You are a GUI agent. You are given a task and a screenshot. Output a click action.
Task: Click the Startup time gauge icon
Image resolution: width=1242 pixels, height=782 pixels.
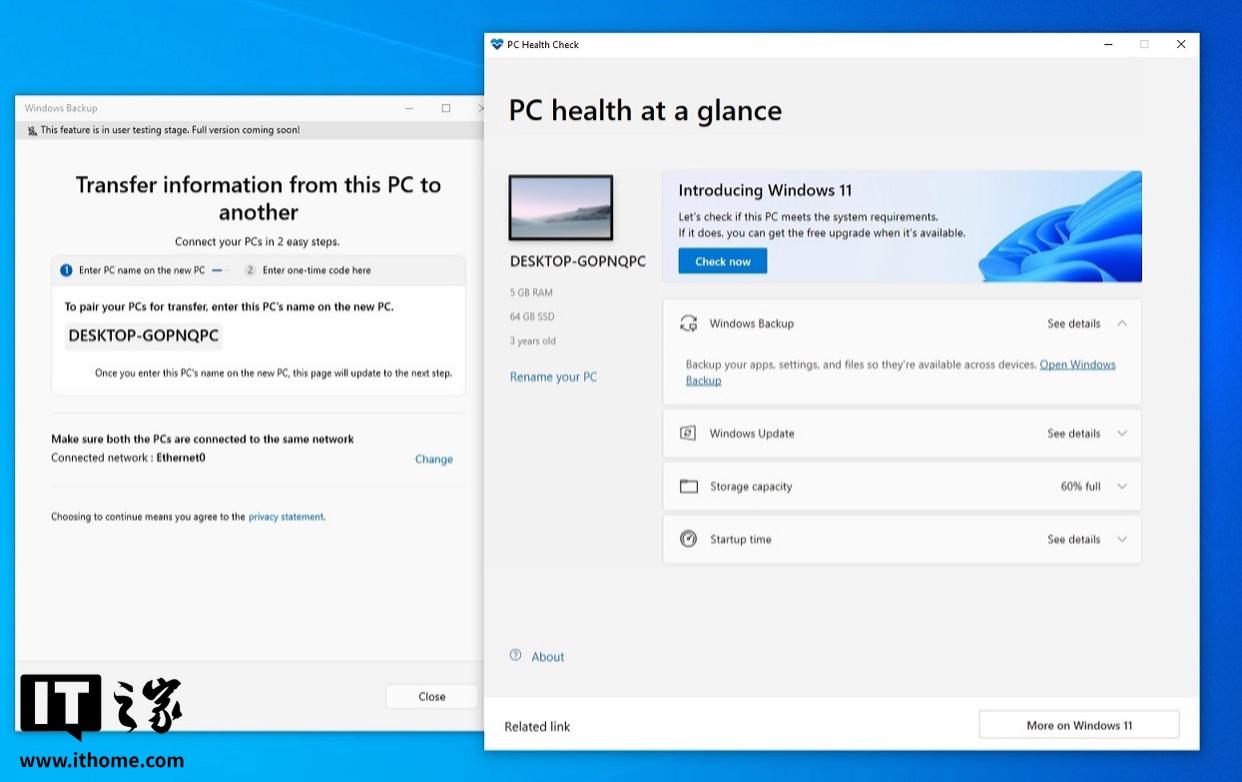tap(688, 539)
